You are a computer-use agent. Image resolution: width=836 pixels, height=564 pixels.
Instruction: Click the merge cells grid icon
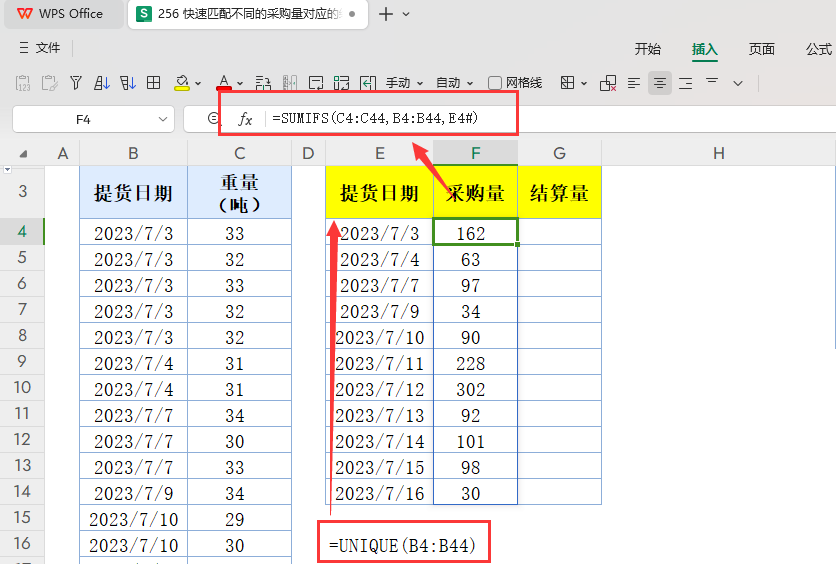pos(341,83)
